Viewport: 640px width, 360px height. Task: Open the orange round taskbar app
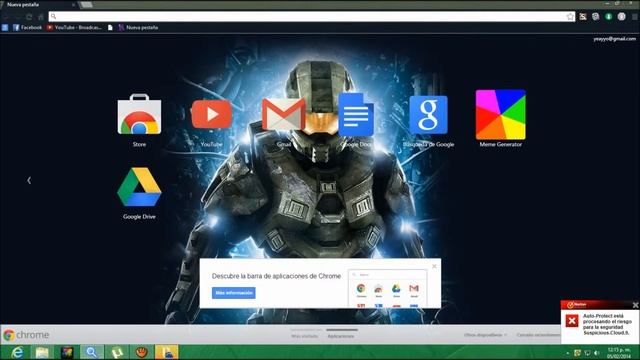pos(142,352)
